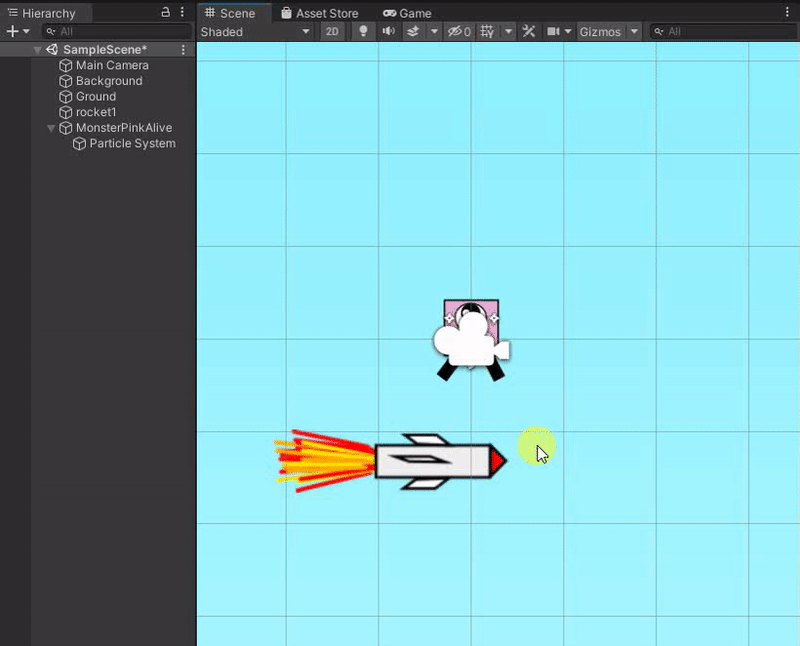Viewport: 800px width, 646px height.
Task: Click the Scene view search field
Action: [x=725, y=32]
